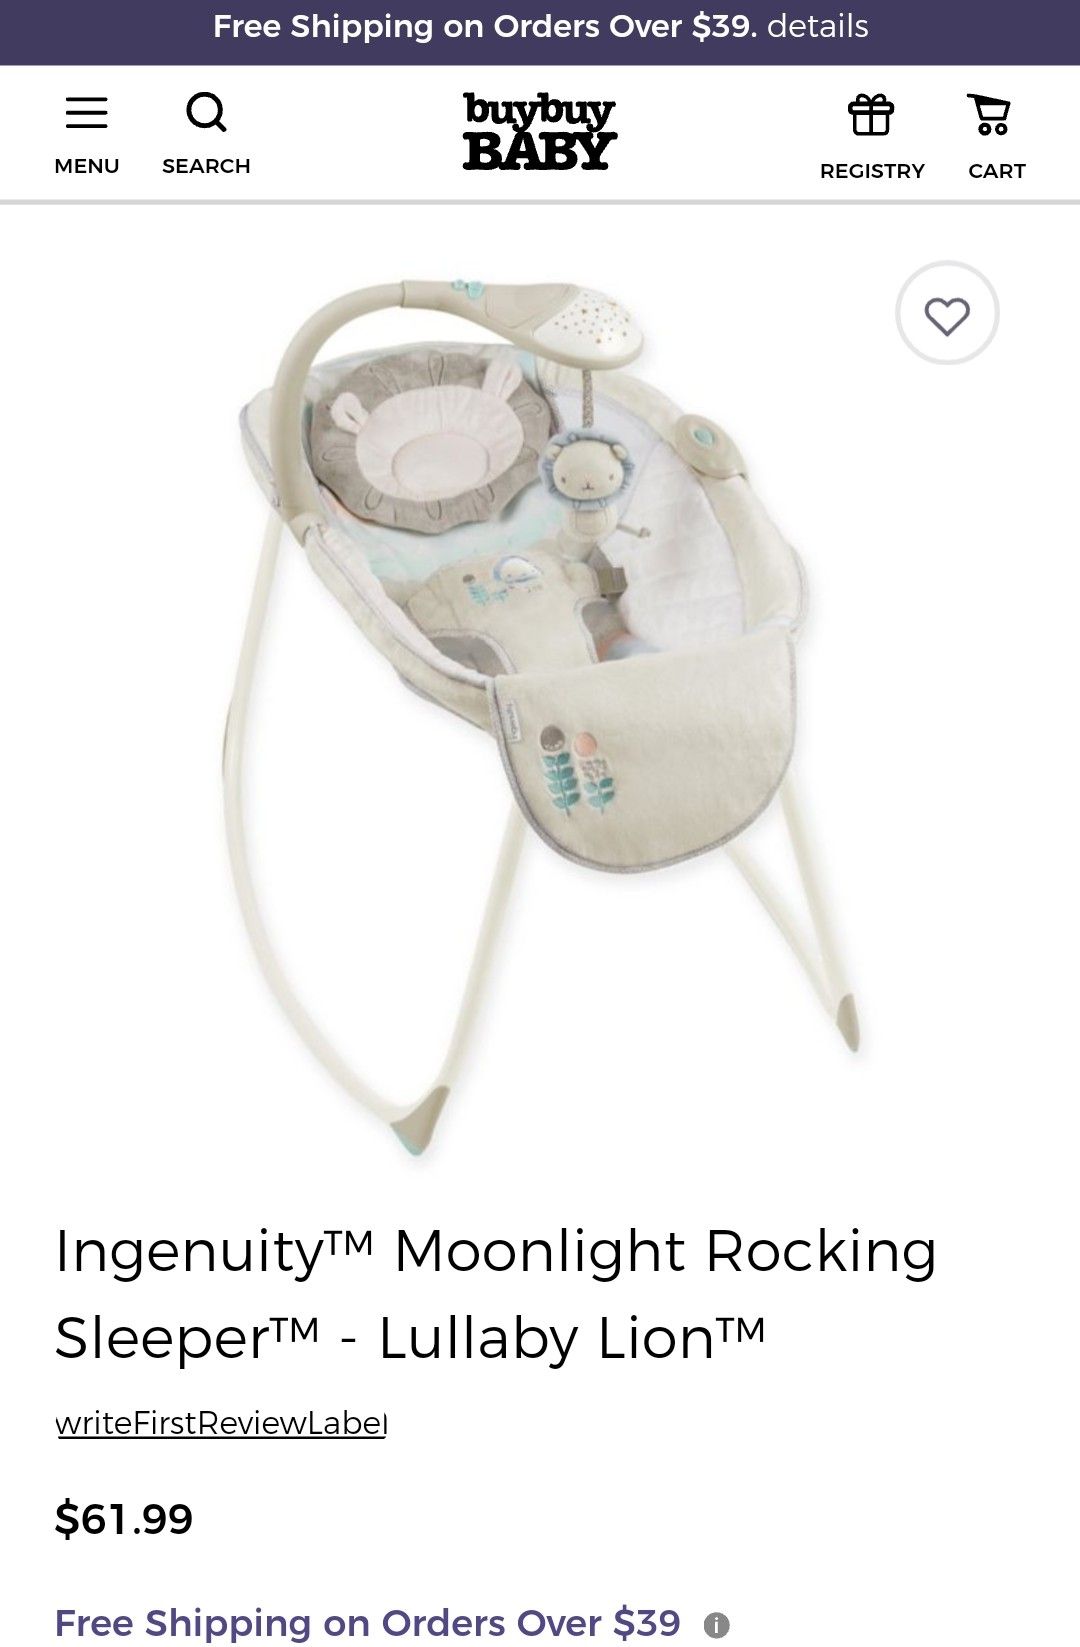Open the registry gift icon
1080x1647 pixels.
871,114
